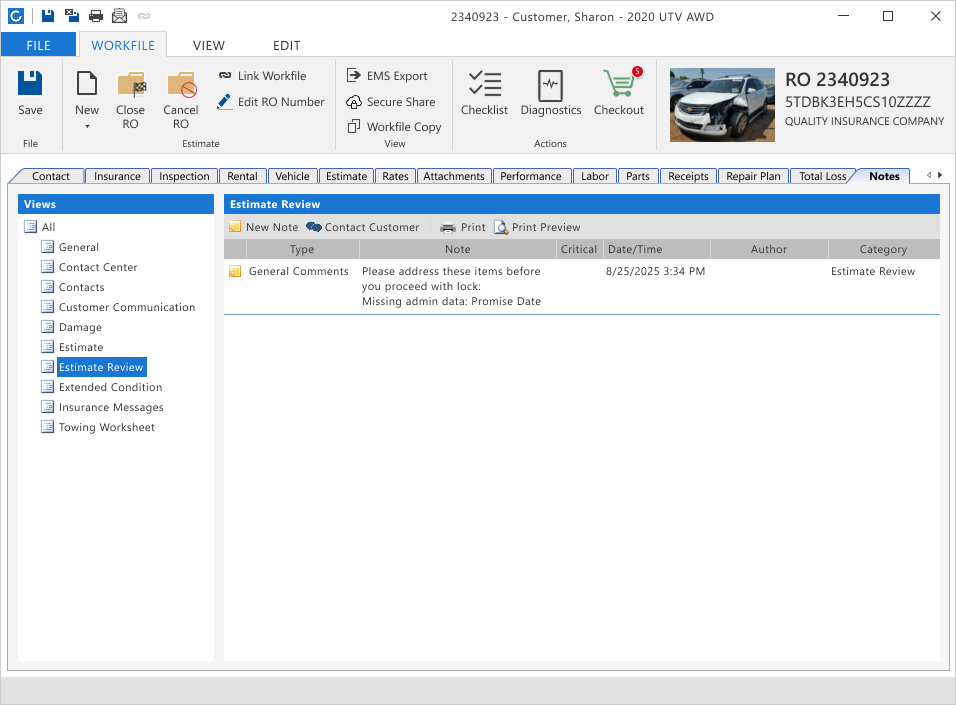Open the Parts tab
This screenshot has height=705, width=956.
[x=638, y=176]
